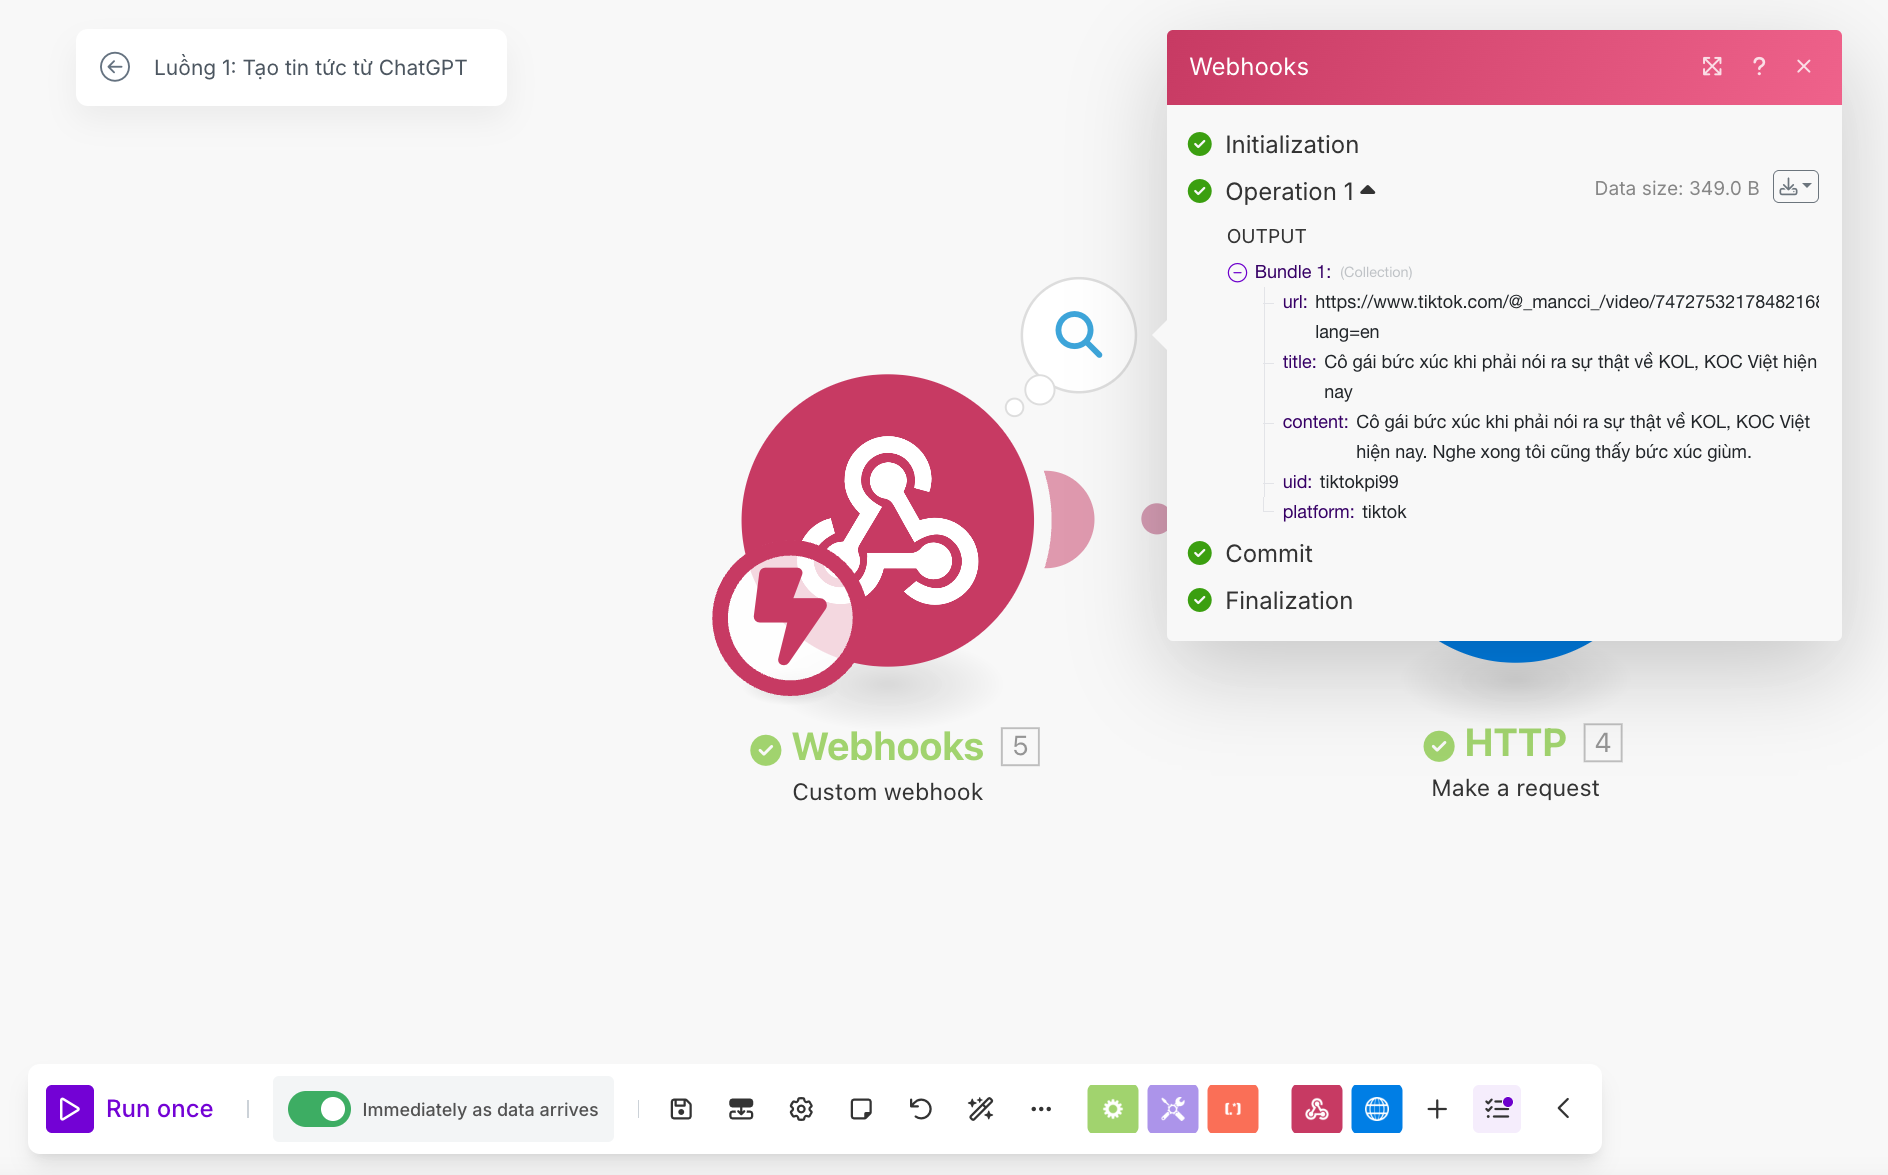Image resolution: width=1888 pixels, height=1175 pixels.
Task: Toggle the Immediately as data arrives switch
Action: (319, 1109)
